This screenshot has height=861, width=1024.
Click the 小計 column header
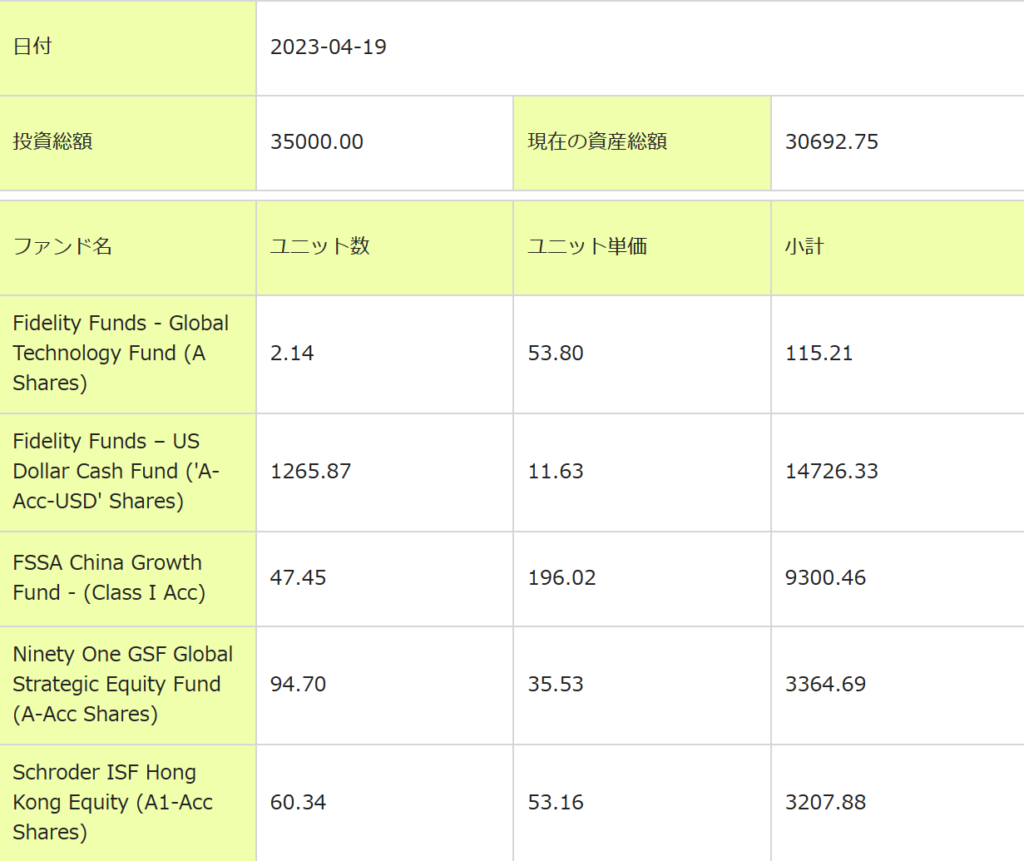point(804,247)
